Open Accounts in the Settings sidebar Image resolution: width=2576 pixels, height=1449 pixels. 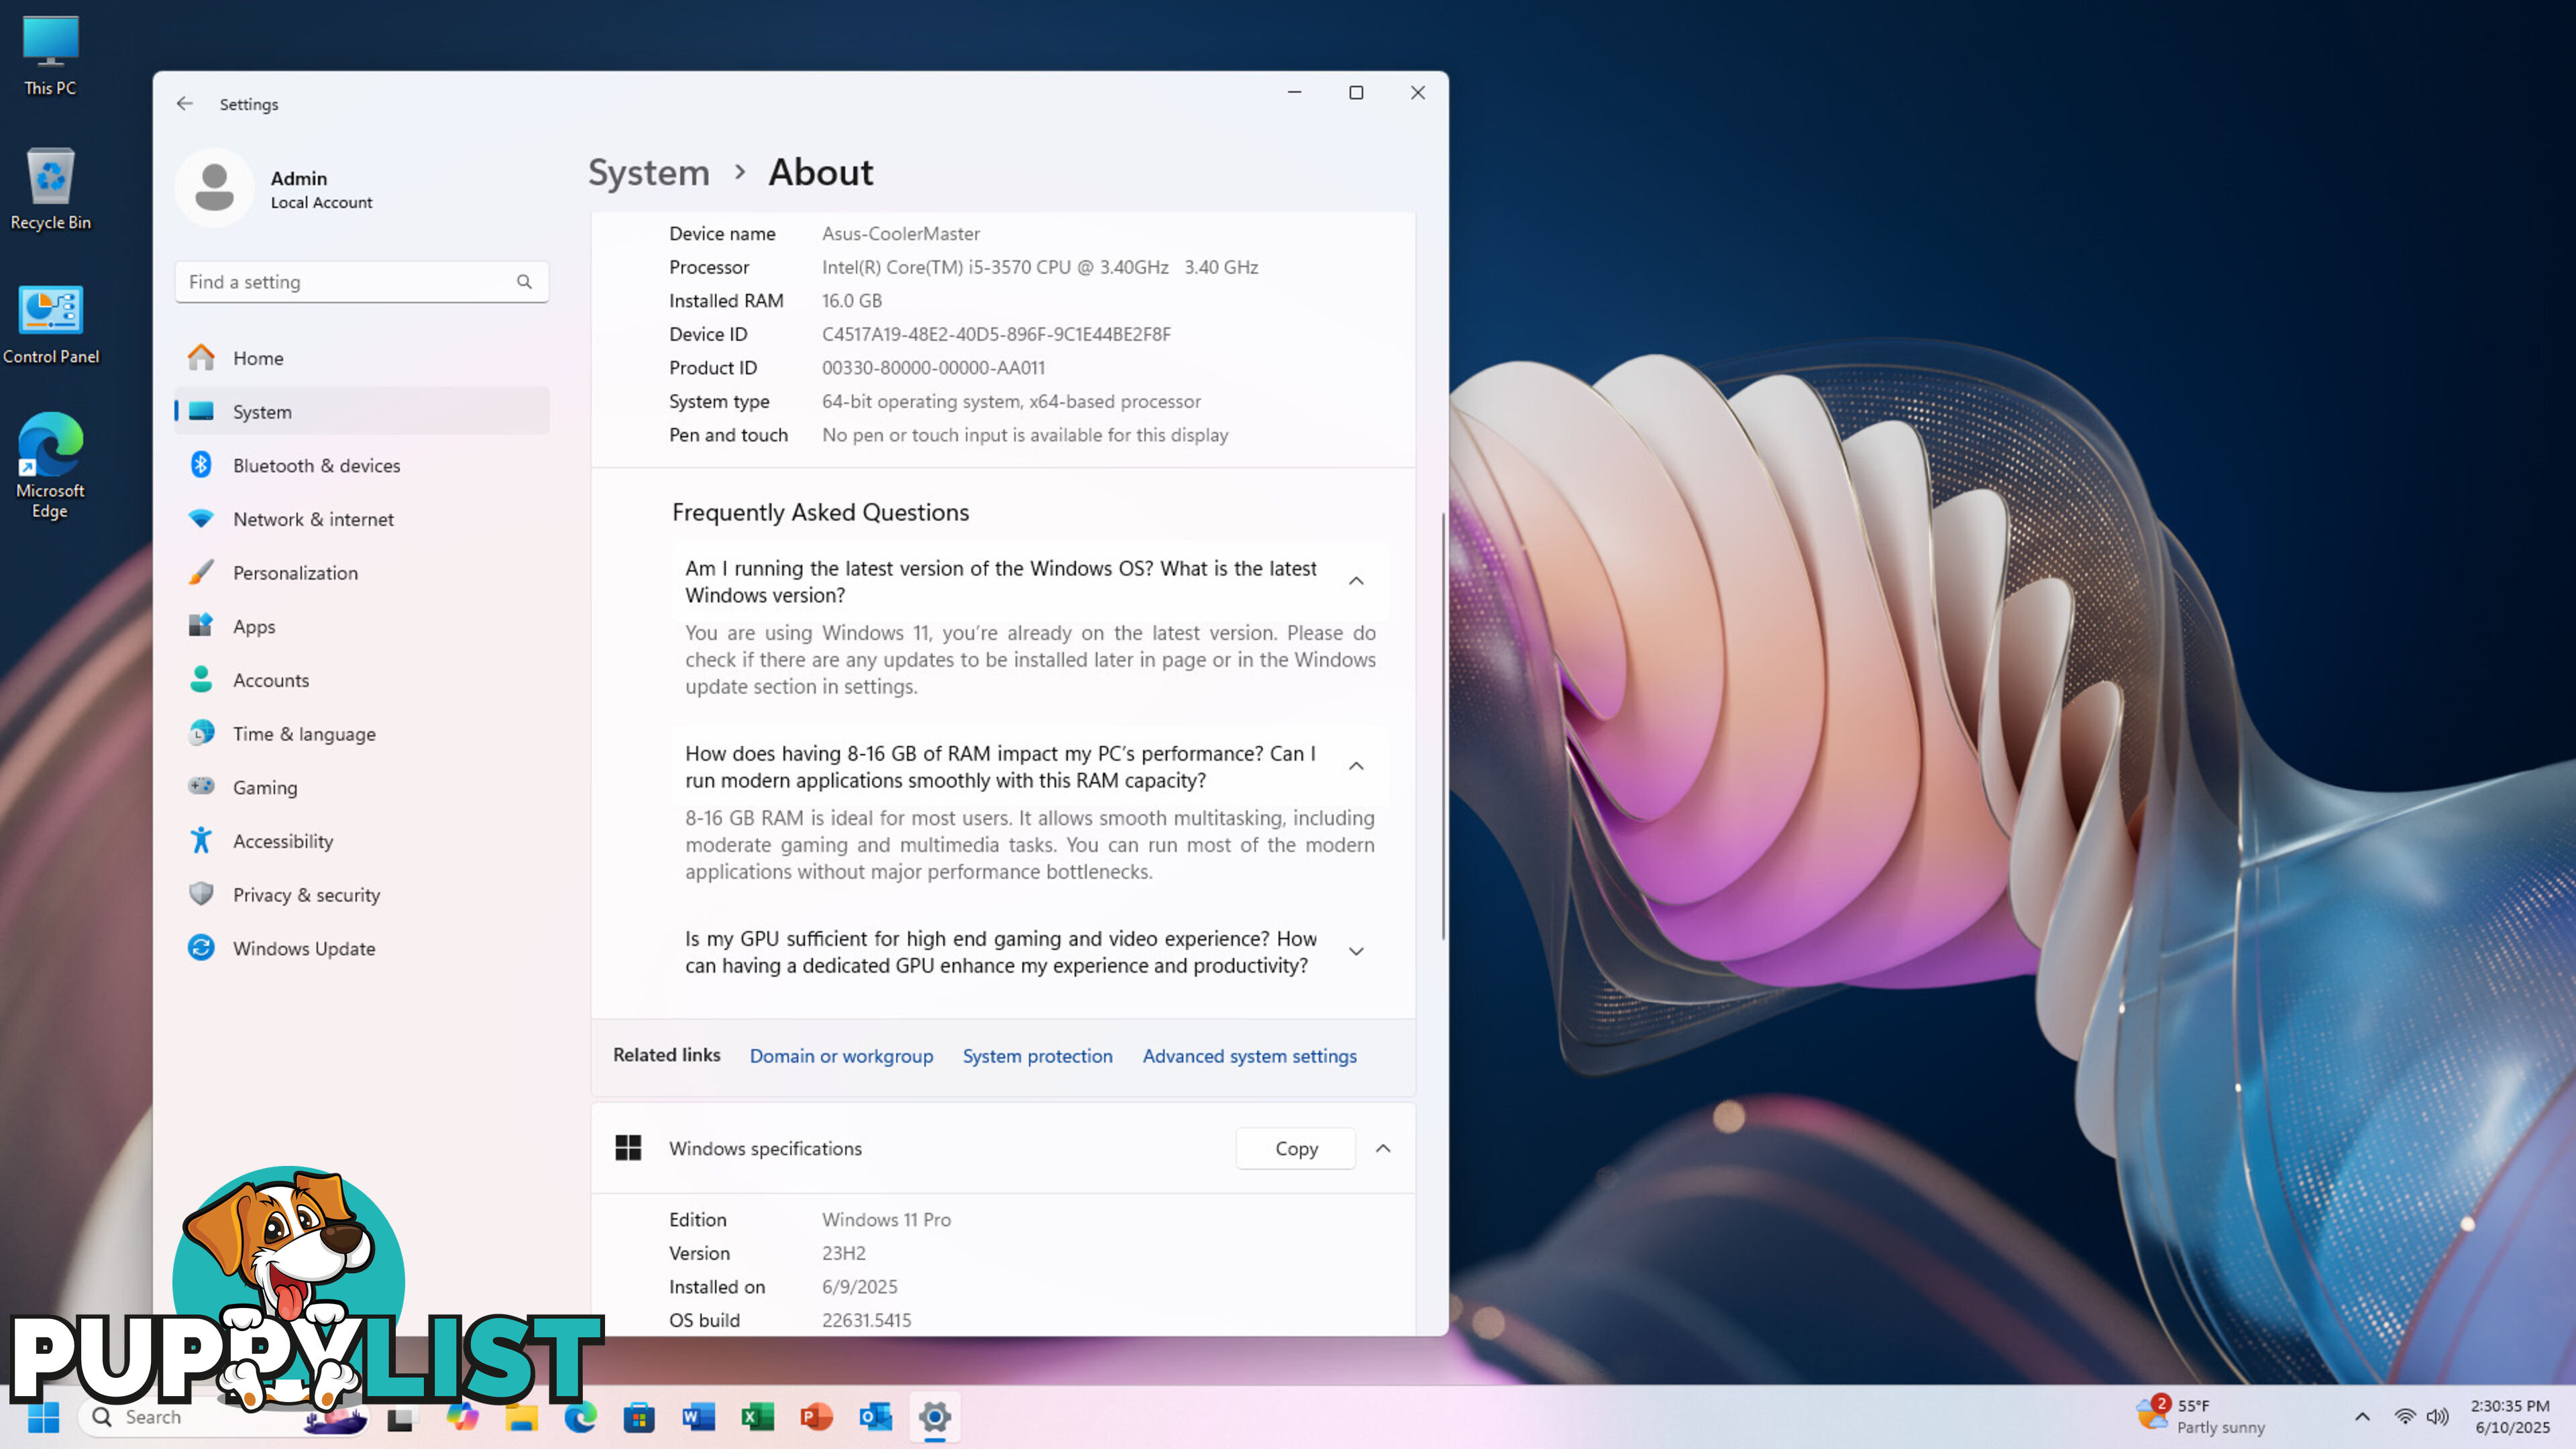[362, 680]
